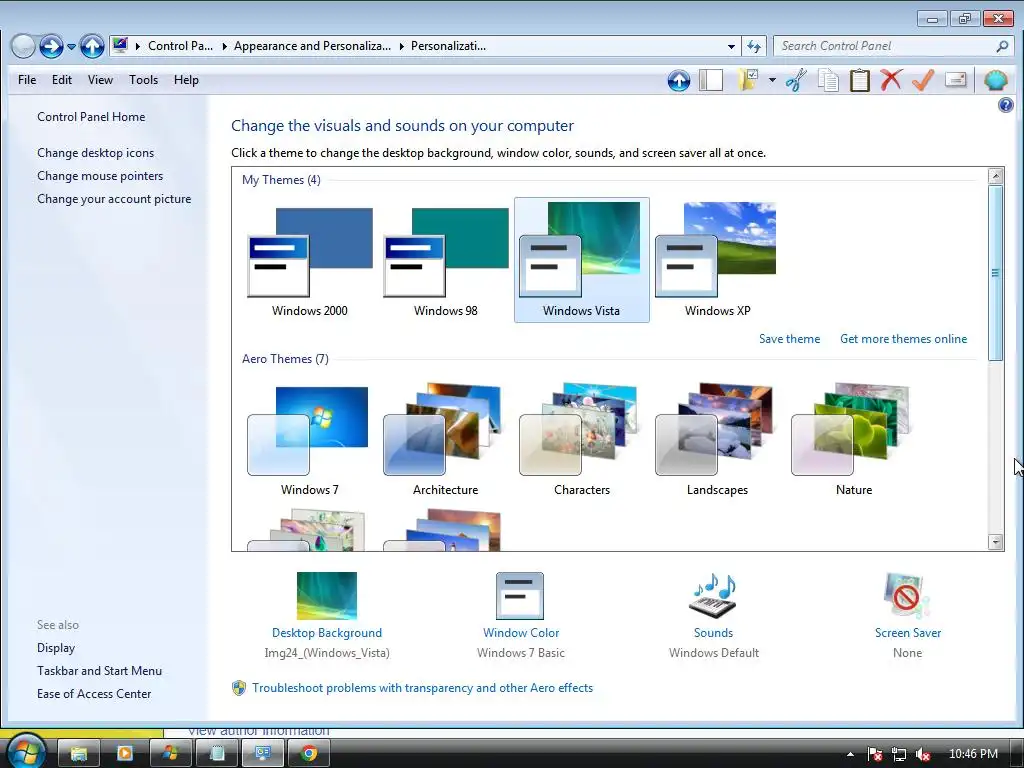Click Ease of Access Center link
The height and width of the screenshot is (768, 1024).
[x=94, y=694]
